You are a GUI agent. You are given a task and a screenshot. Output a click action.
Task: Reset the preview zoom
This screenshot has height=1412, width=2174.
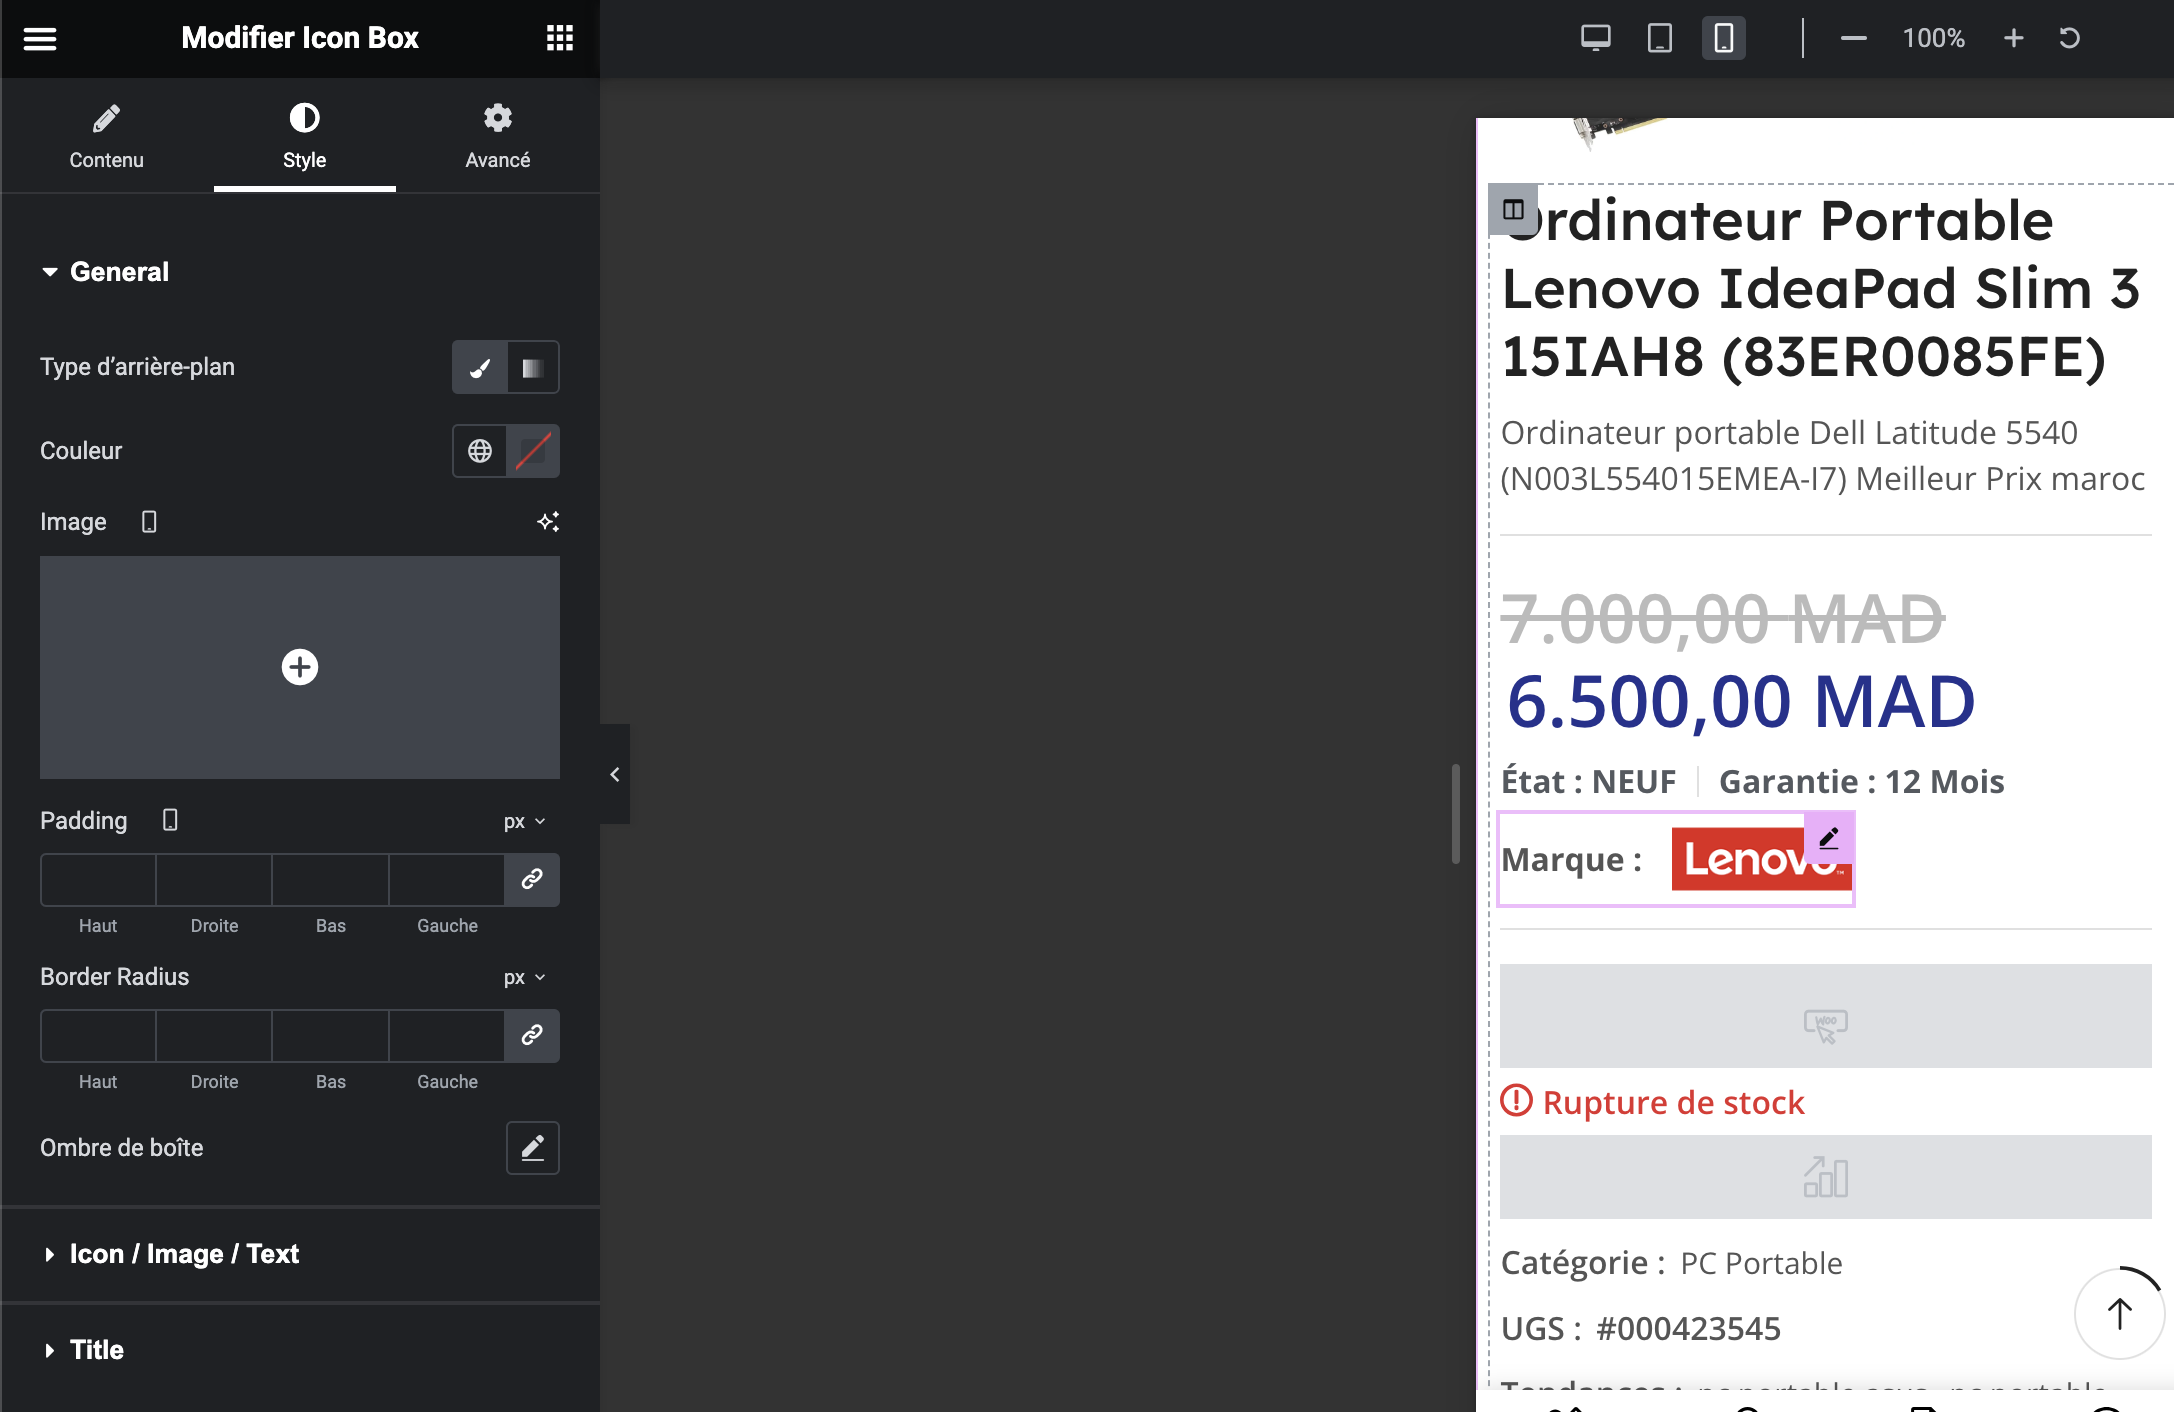[2070, 38]
